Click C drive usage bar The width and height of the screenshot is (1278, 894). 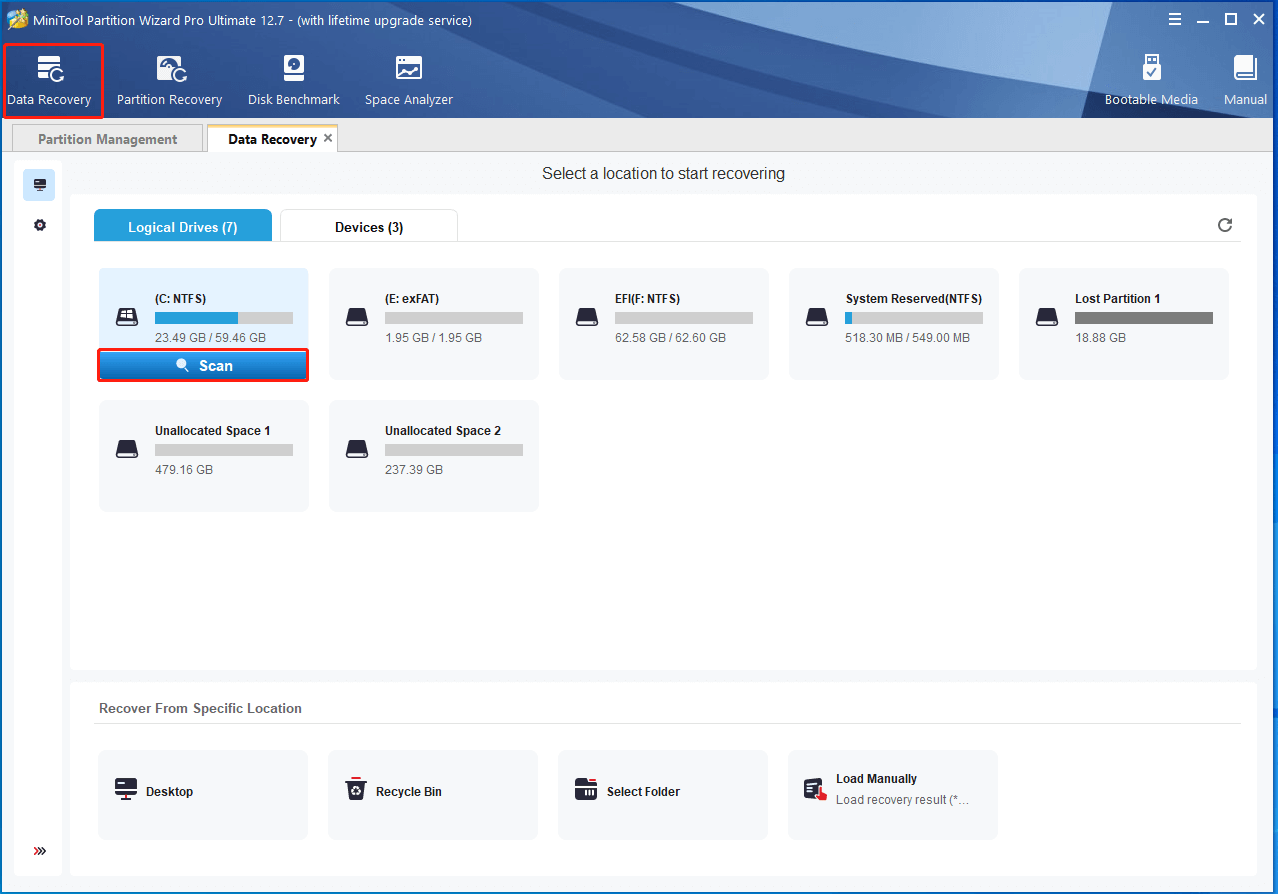[224, 318]
